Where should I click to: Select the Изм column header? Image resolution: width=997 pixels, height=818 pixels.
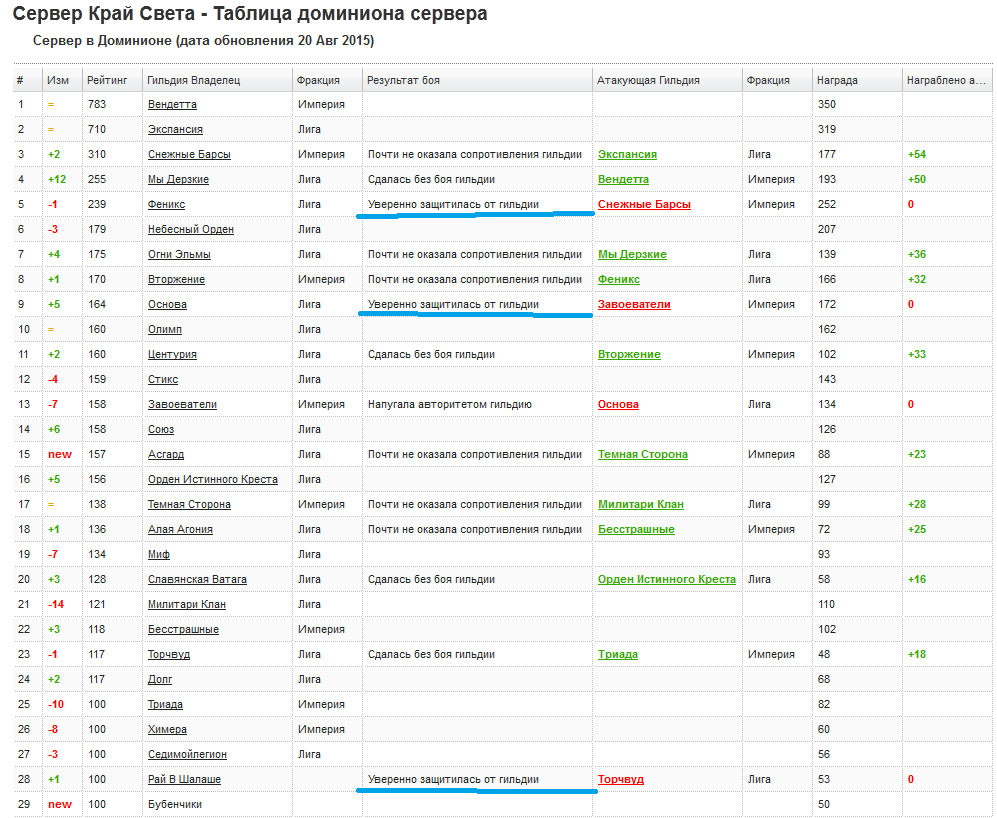click(x=58, y=80)
